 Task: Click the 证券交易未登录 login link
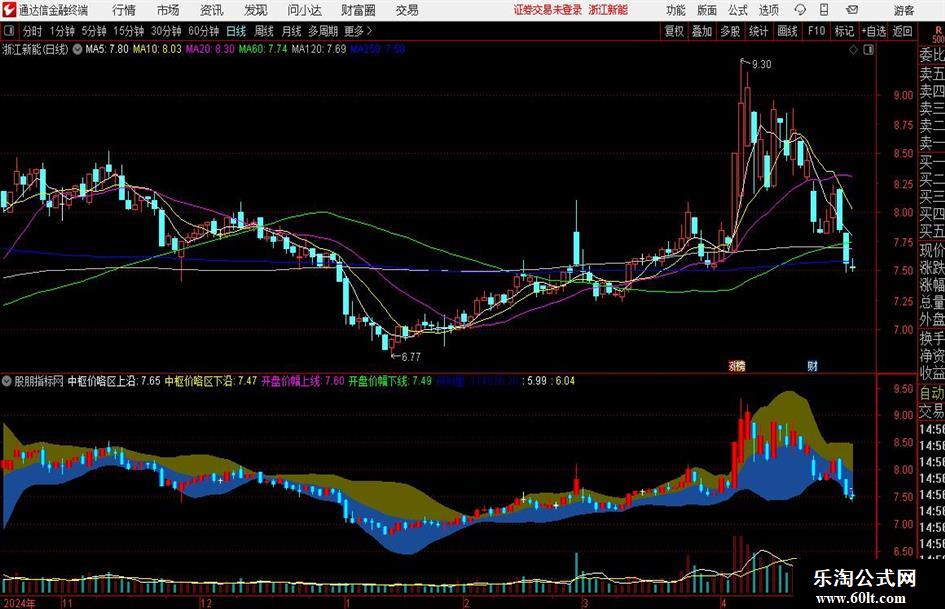coord(548,10)
